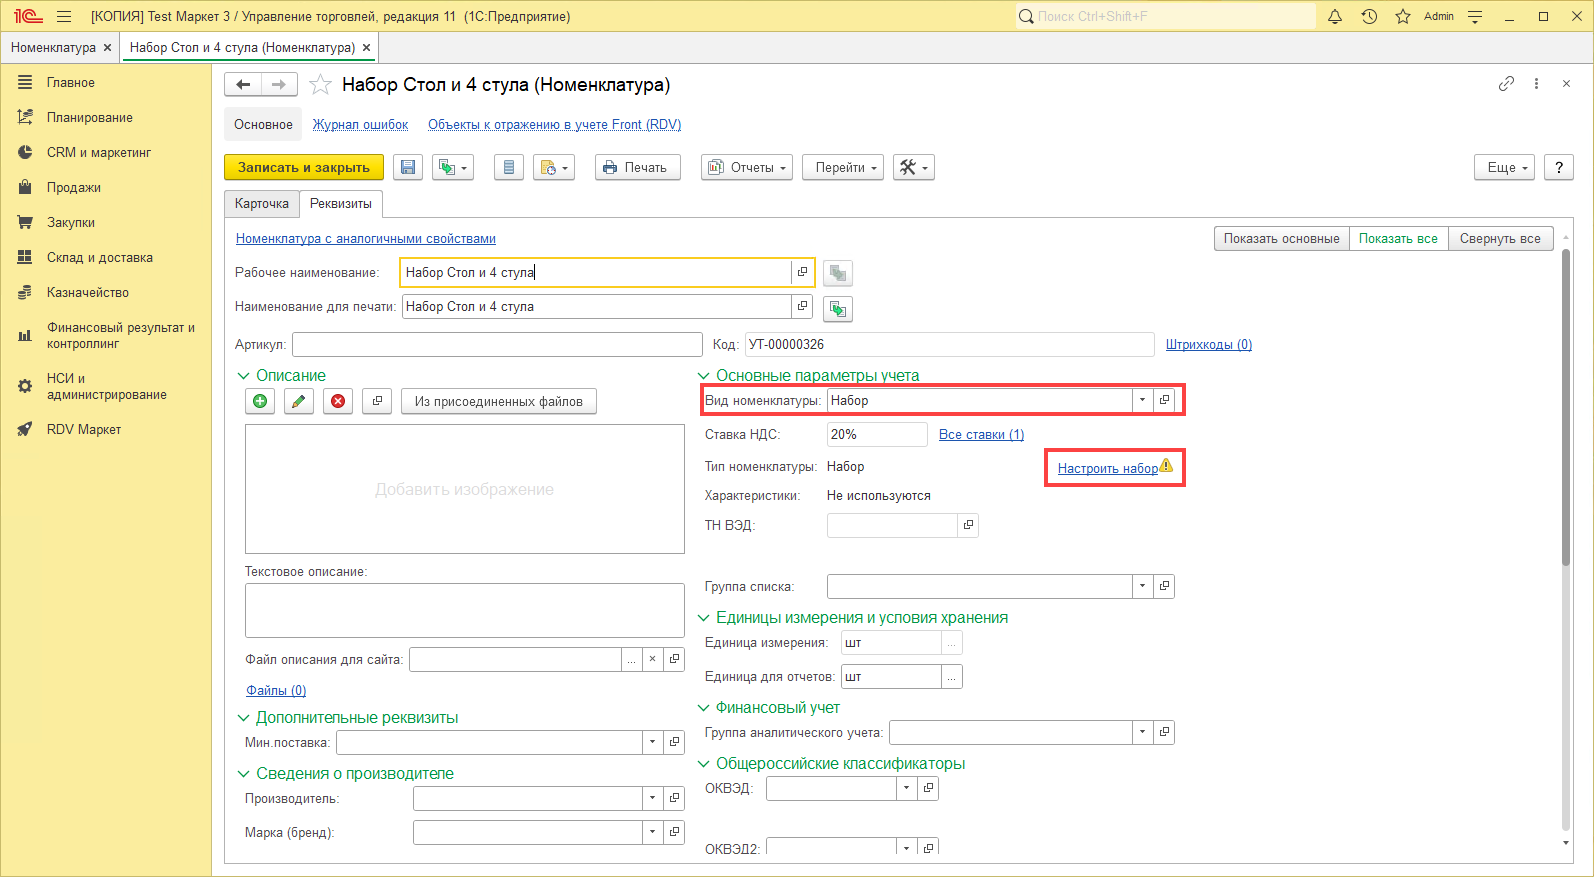Click the Артикул input field
Image resolution: width=1594 pixels, height=877 pixels.
(497, 345)
